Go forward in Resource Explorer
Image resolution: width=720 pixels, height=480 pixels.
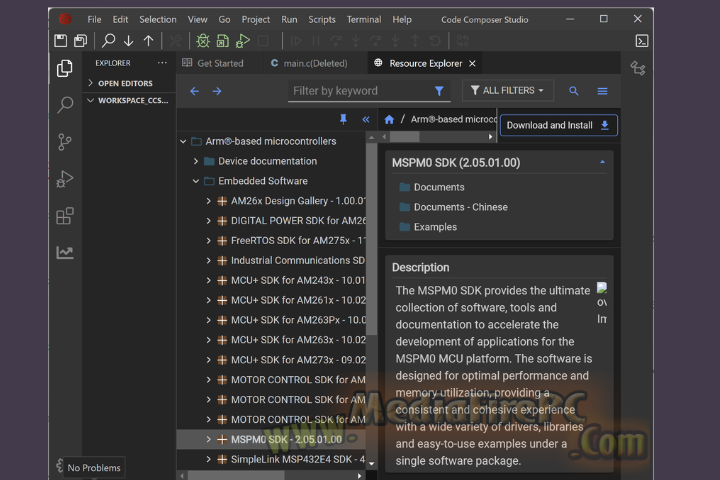[217, 91]
